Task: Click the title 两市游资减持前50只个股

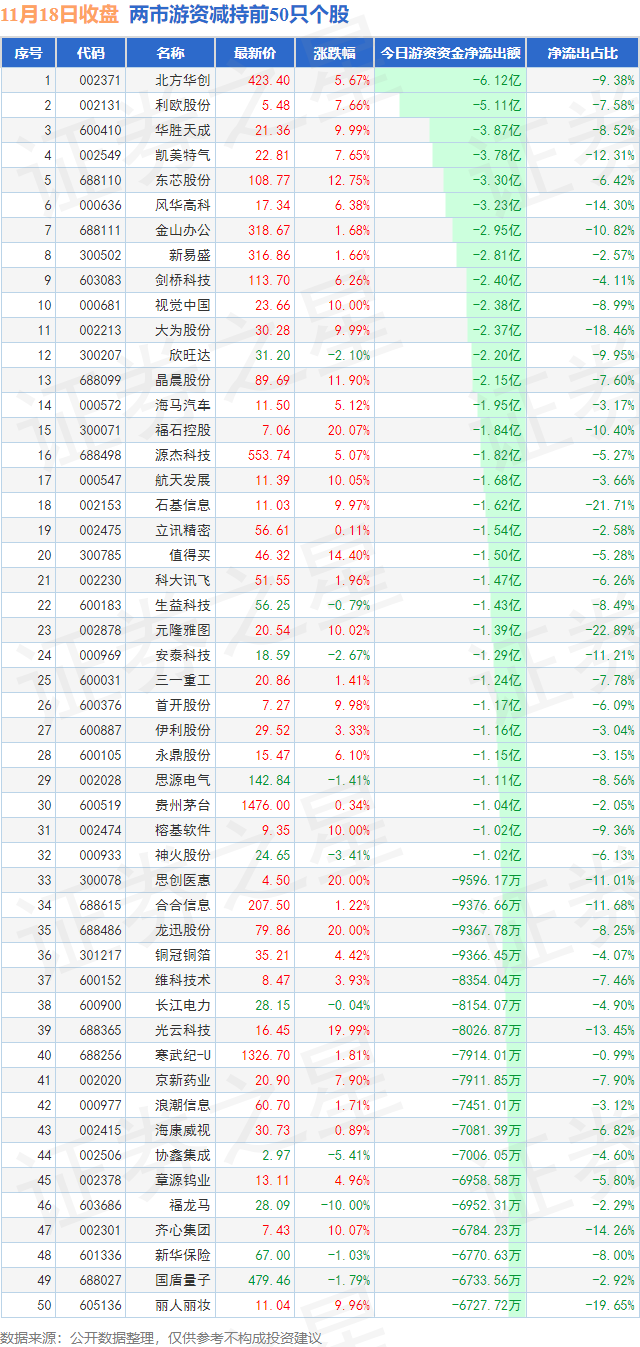Action: coord(240,15)
